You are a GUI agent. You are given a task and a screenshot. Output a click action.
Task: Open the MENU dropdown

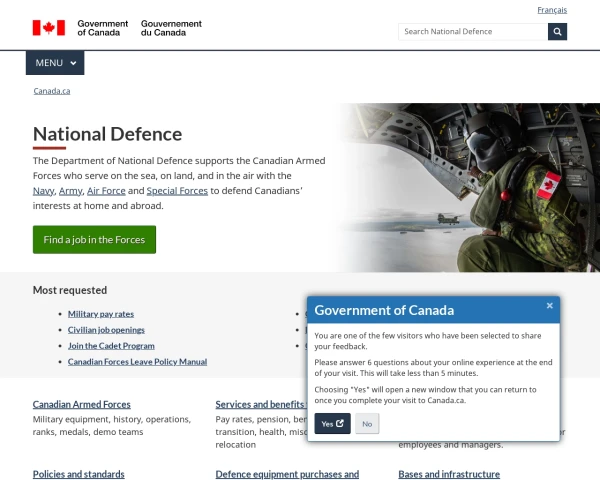click(x=55, y=63)
